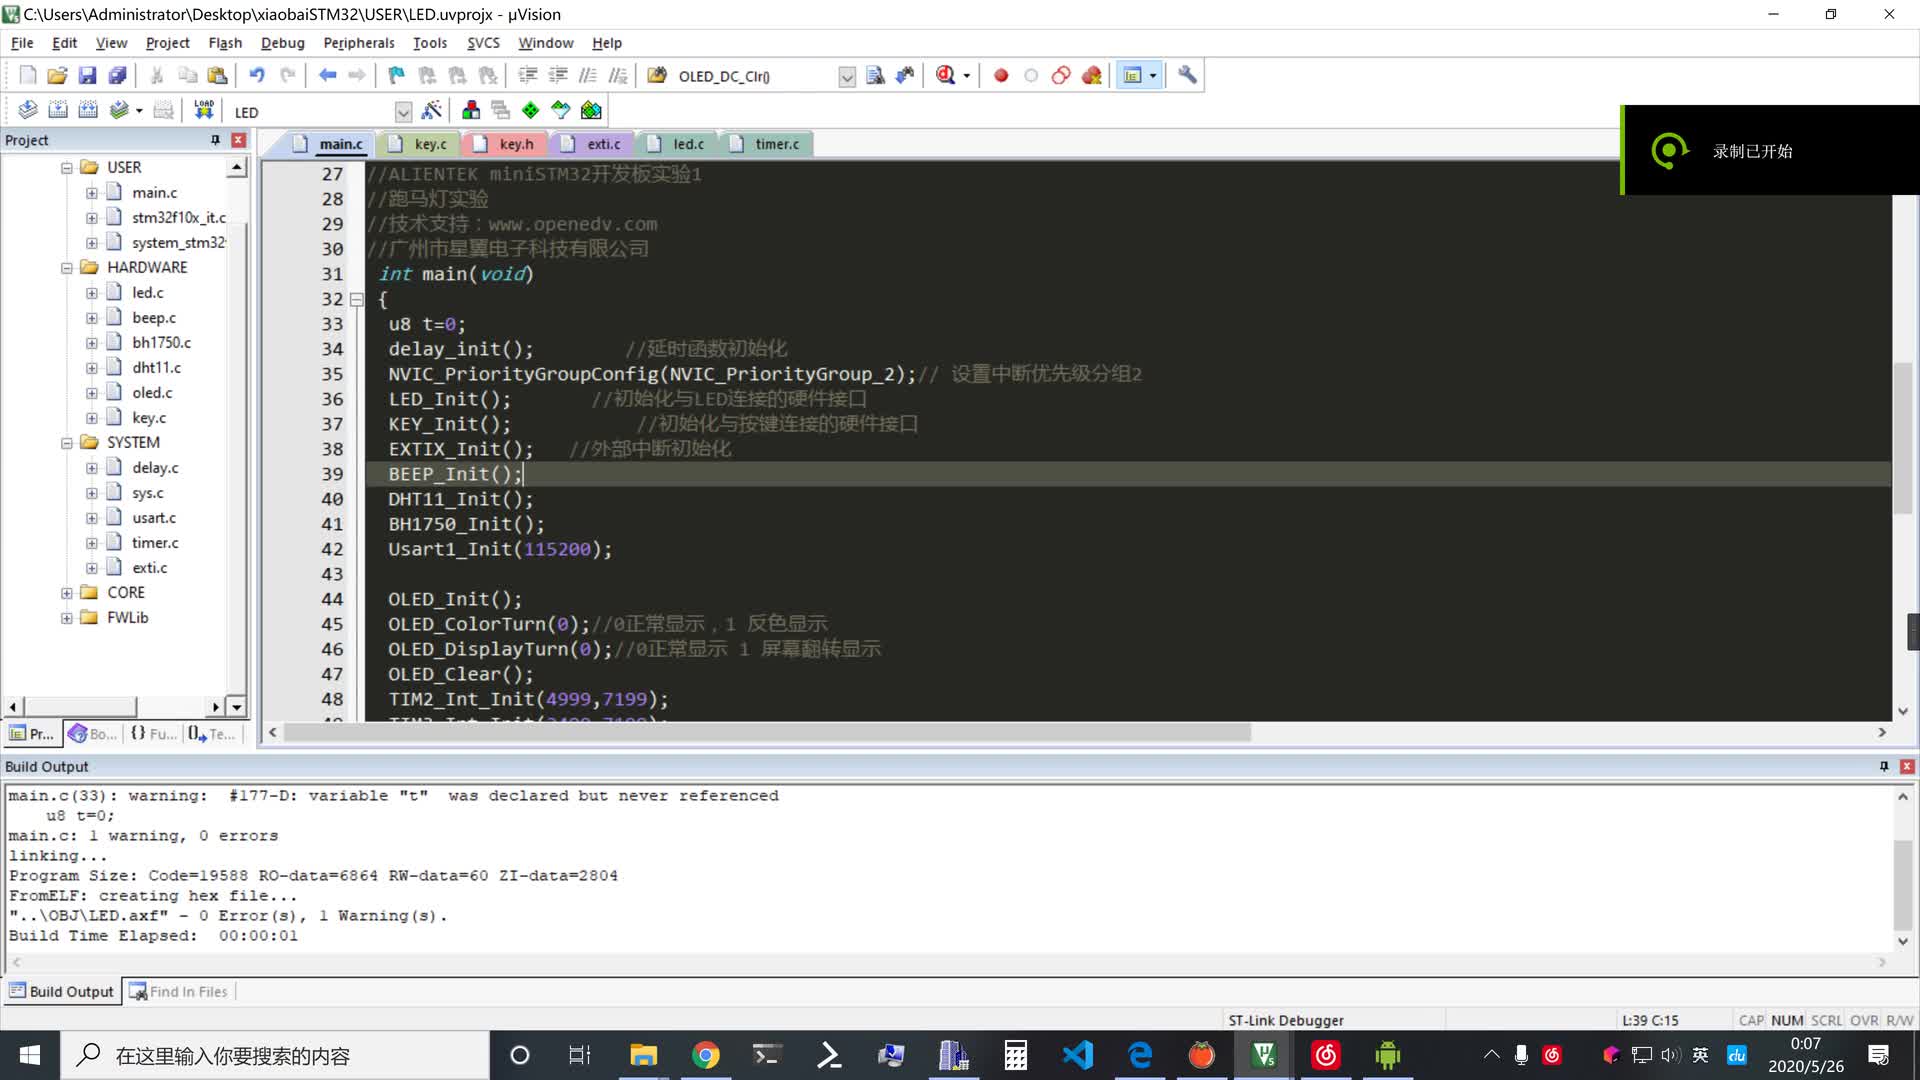Image resolution: width=1920 pixels, height=1080 pixels.
Task: Switch to the key.c tab
Action: 426,144
